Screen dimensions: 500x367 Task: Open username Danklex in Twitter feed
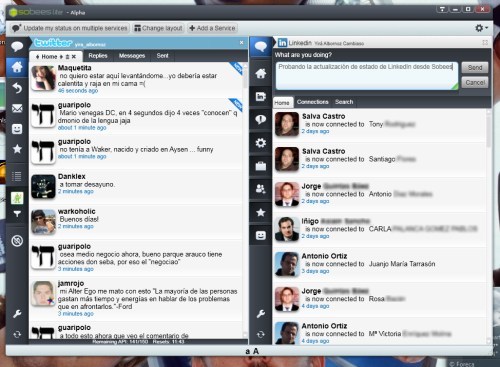point(72,176)
